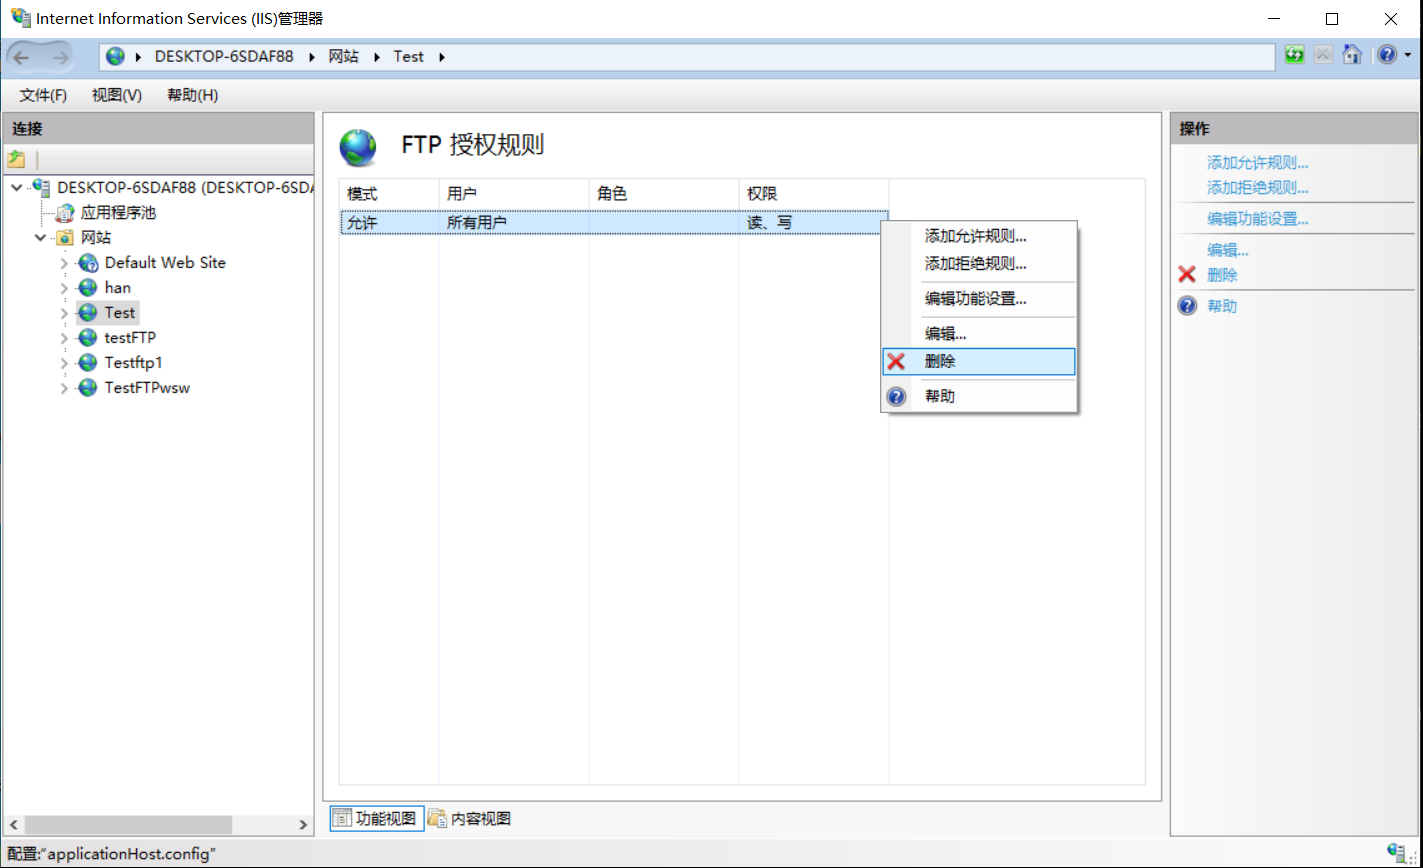Expand the Default Web Site node
This screenshot has height=868, width=1423.
click(65, 263)
